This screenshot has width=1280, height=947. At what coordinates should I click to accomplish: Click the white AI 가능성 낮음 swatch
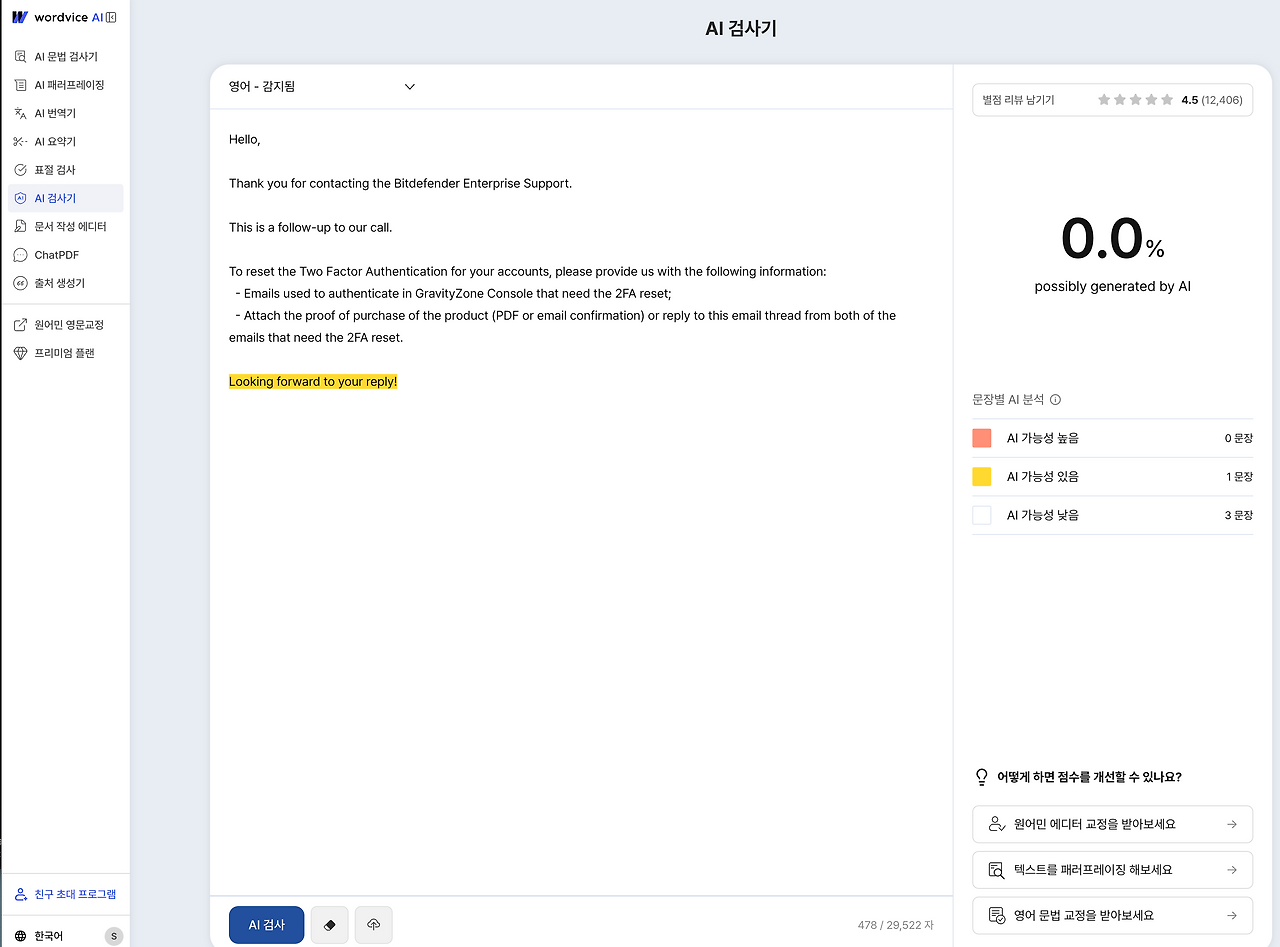click(x=982, y=515)
